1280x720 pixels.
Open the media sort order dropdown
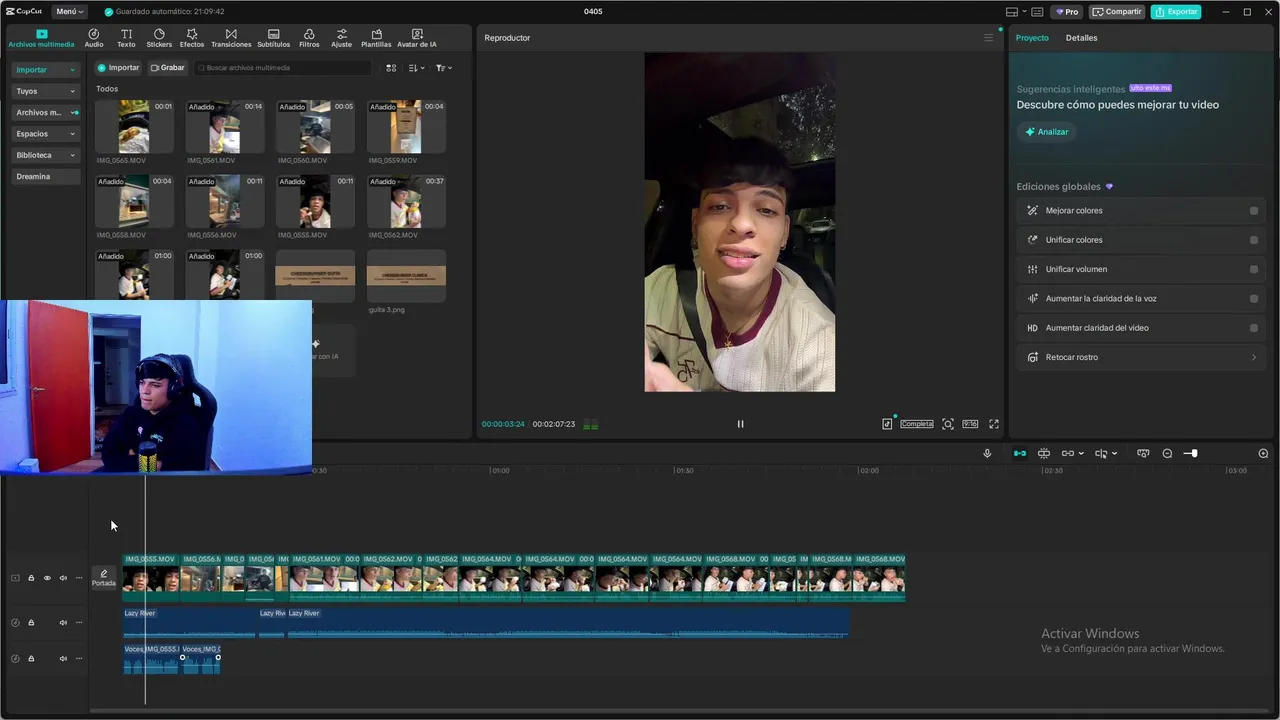(417, 68)
